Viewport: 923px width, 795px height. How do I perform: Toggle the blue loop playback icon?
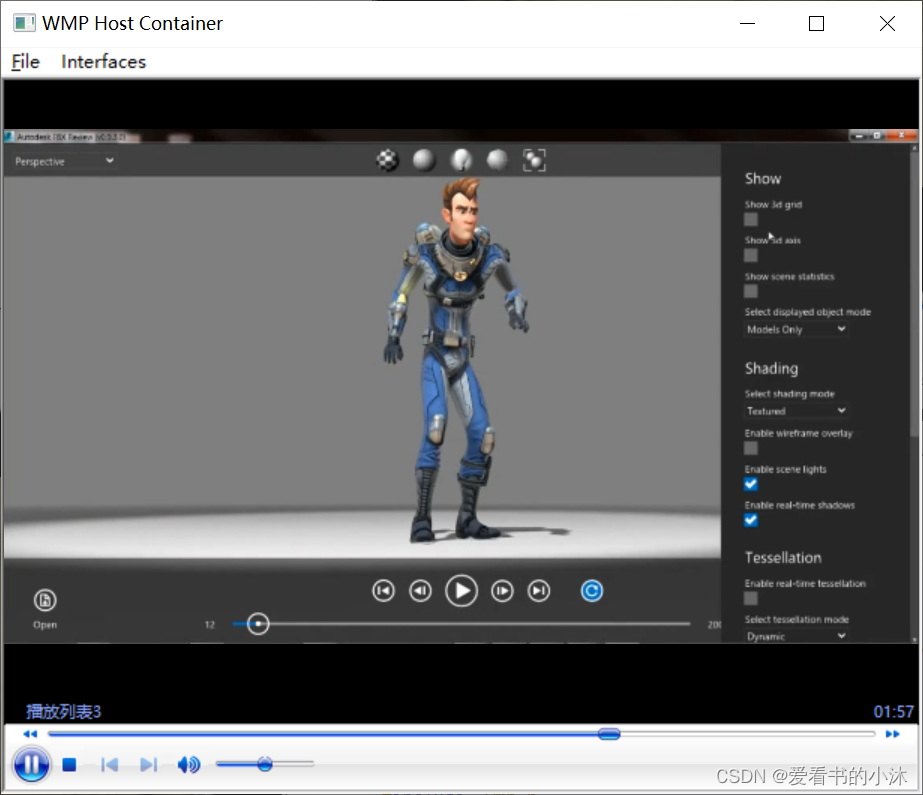[592, 591]
